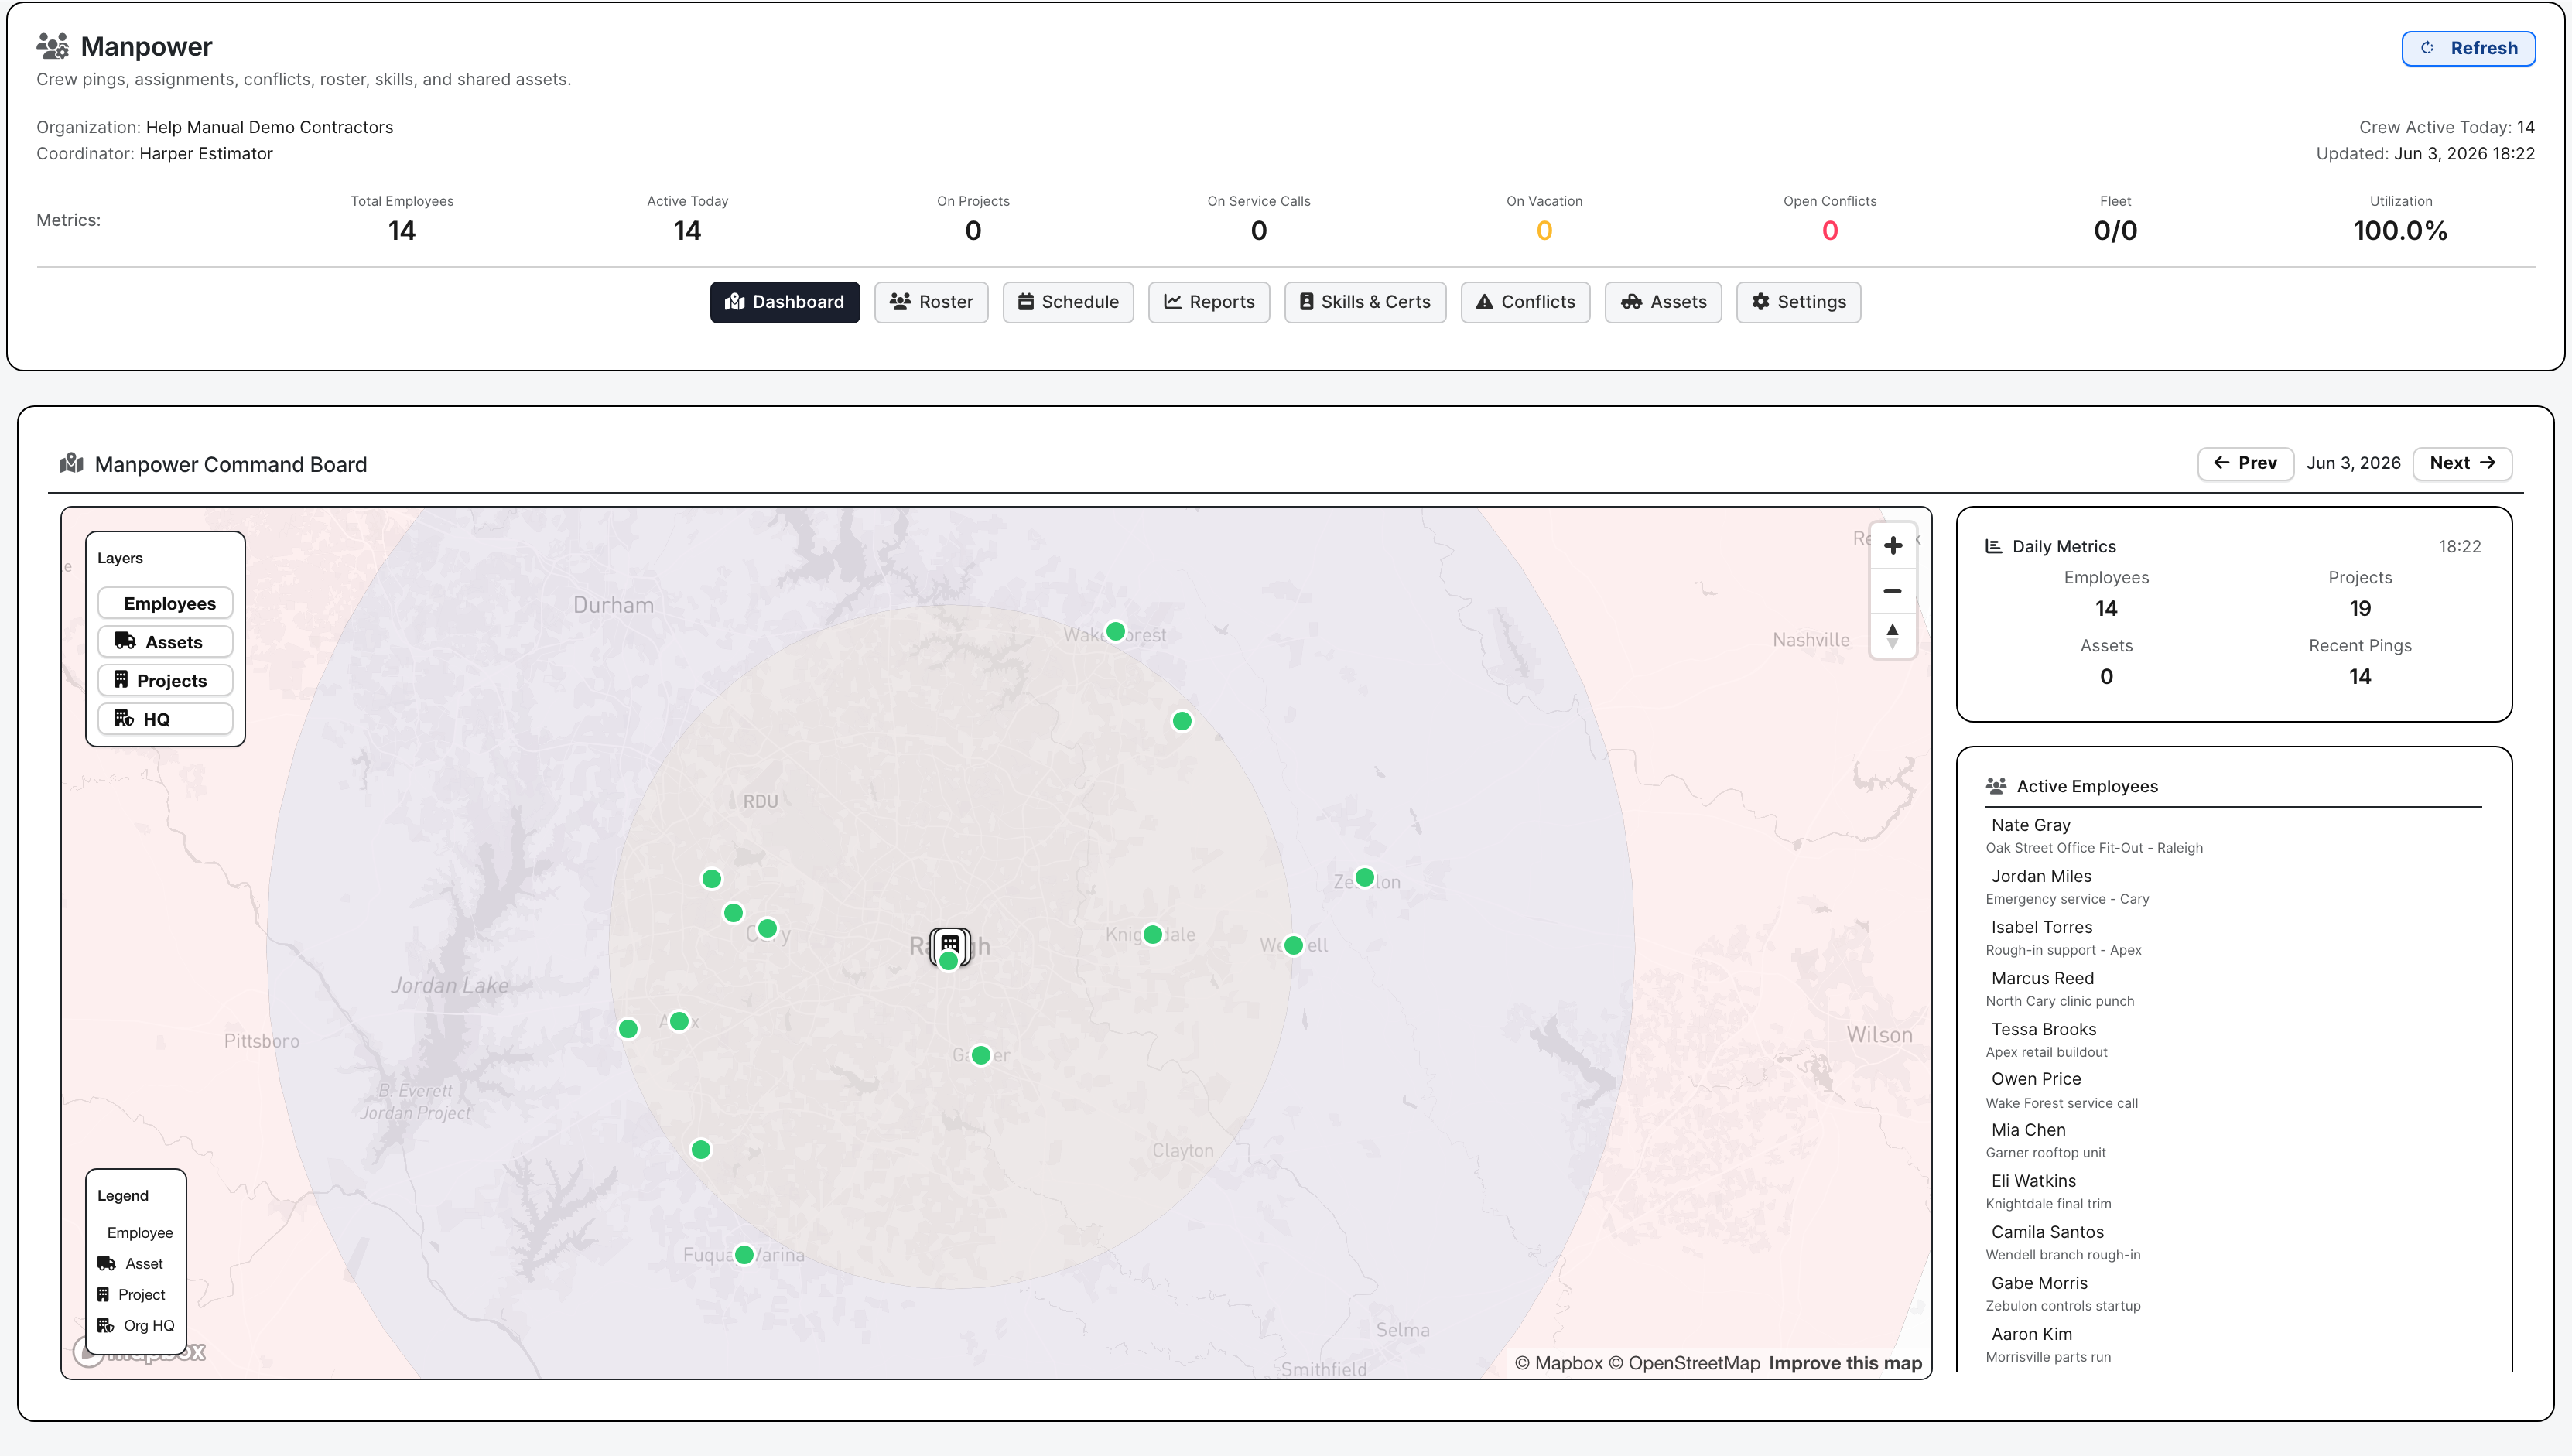Open the Assets tab
This screenshot has width=2572, height=1456.
click(x=1663, y=302)
